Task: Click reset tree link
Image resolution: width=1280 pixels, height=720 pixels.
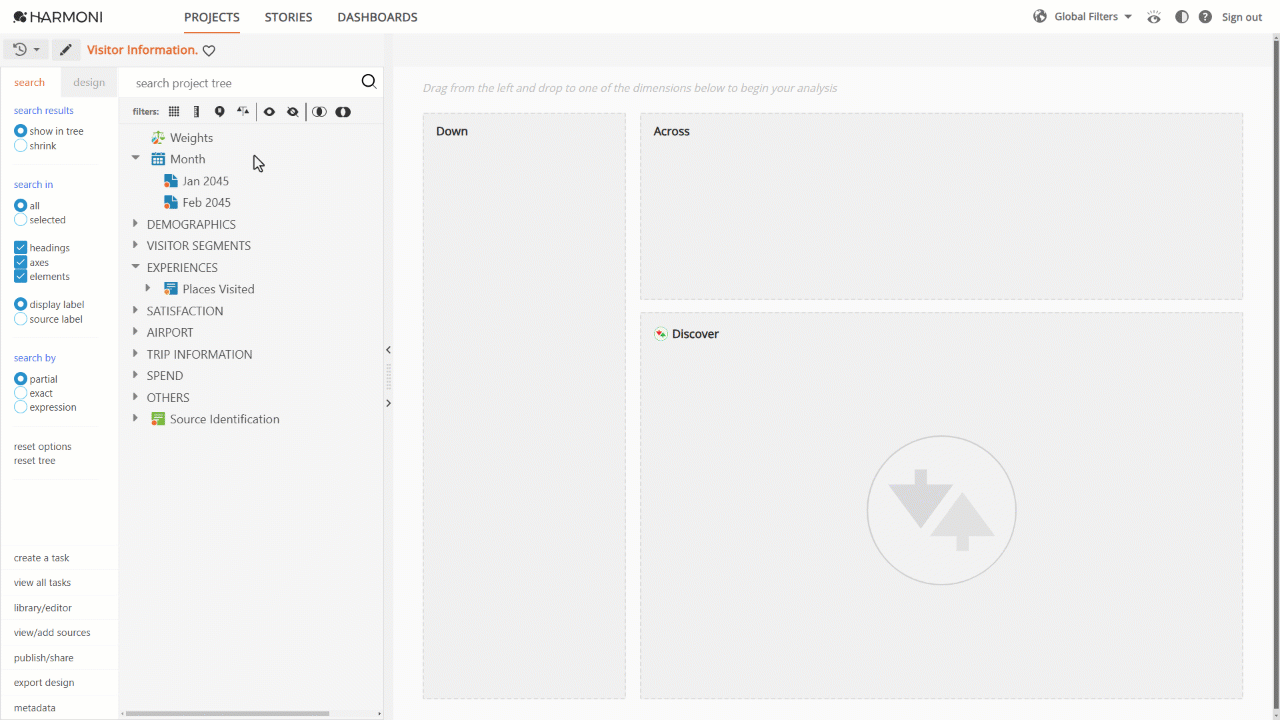Action: point(35,461)
